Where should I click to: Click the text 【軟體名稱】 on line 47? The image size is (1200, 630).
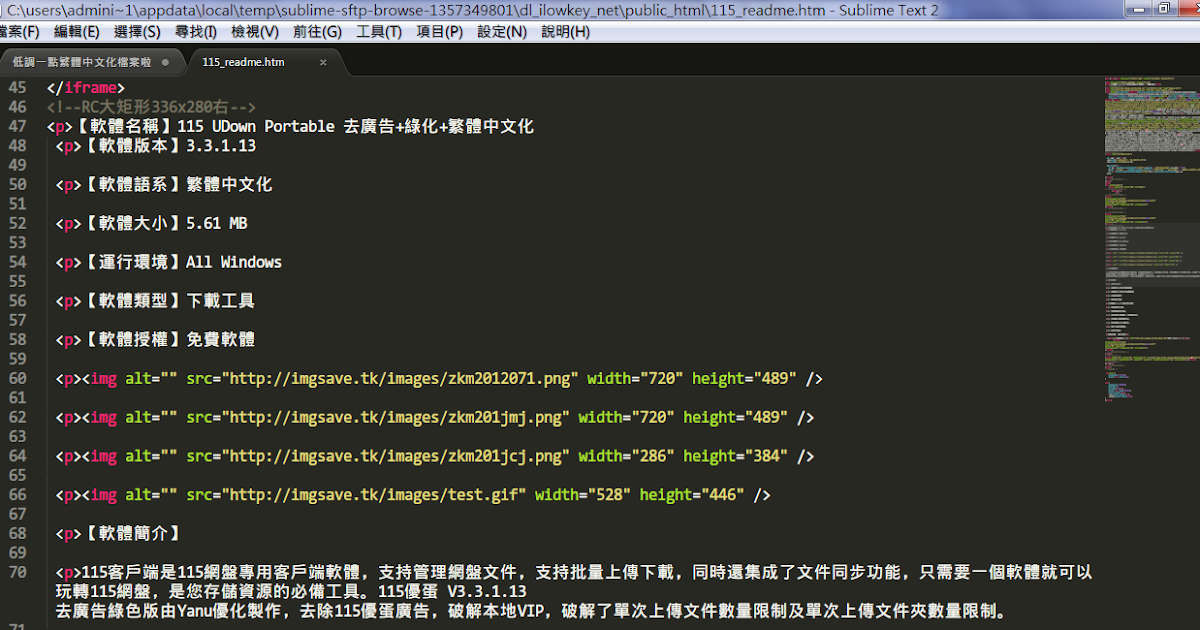124,127
